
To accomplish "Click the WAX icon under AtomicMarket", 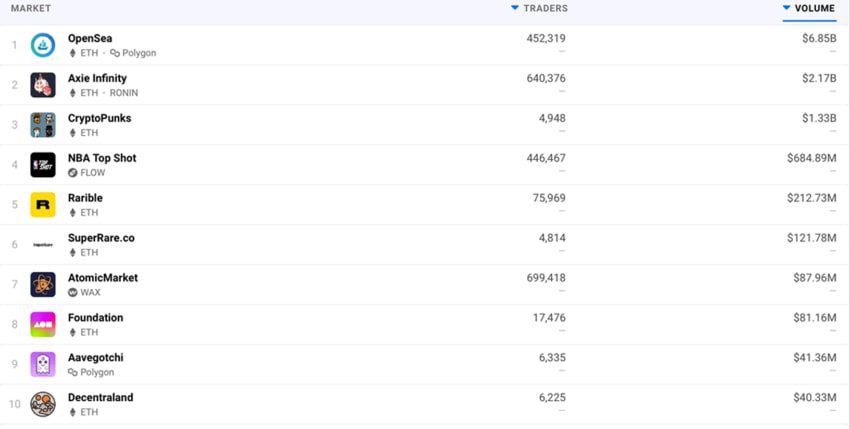I will click(x=73, y=292).
